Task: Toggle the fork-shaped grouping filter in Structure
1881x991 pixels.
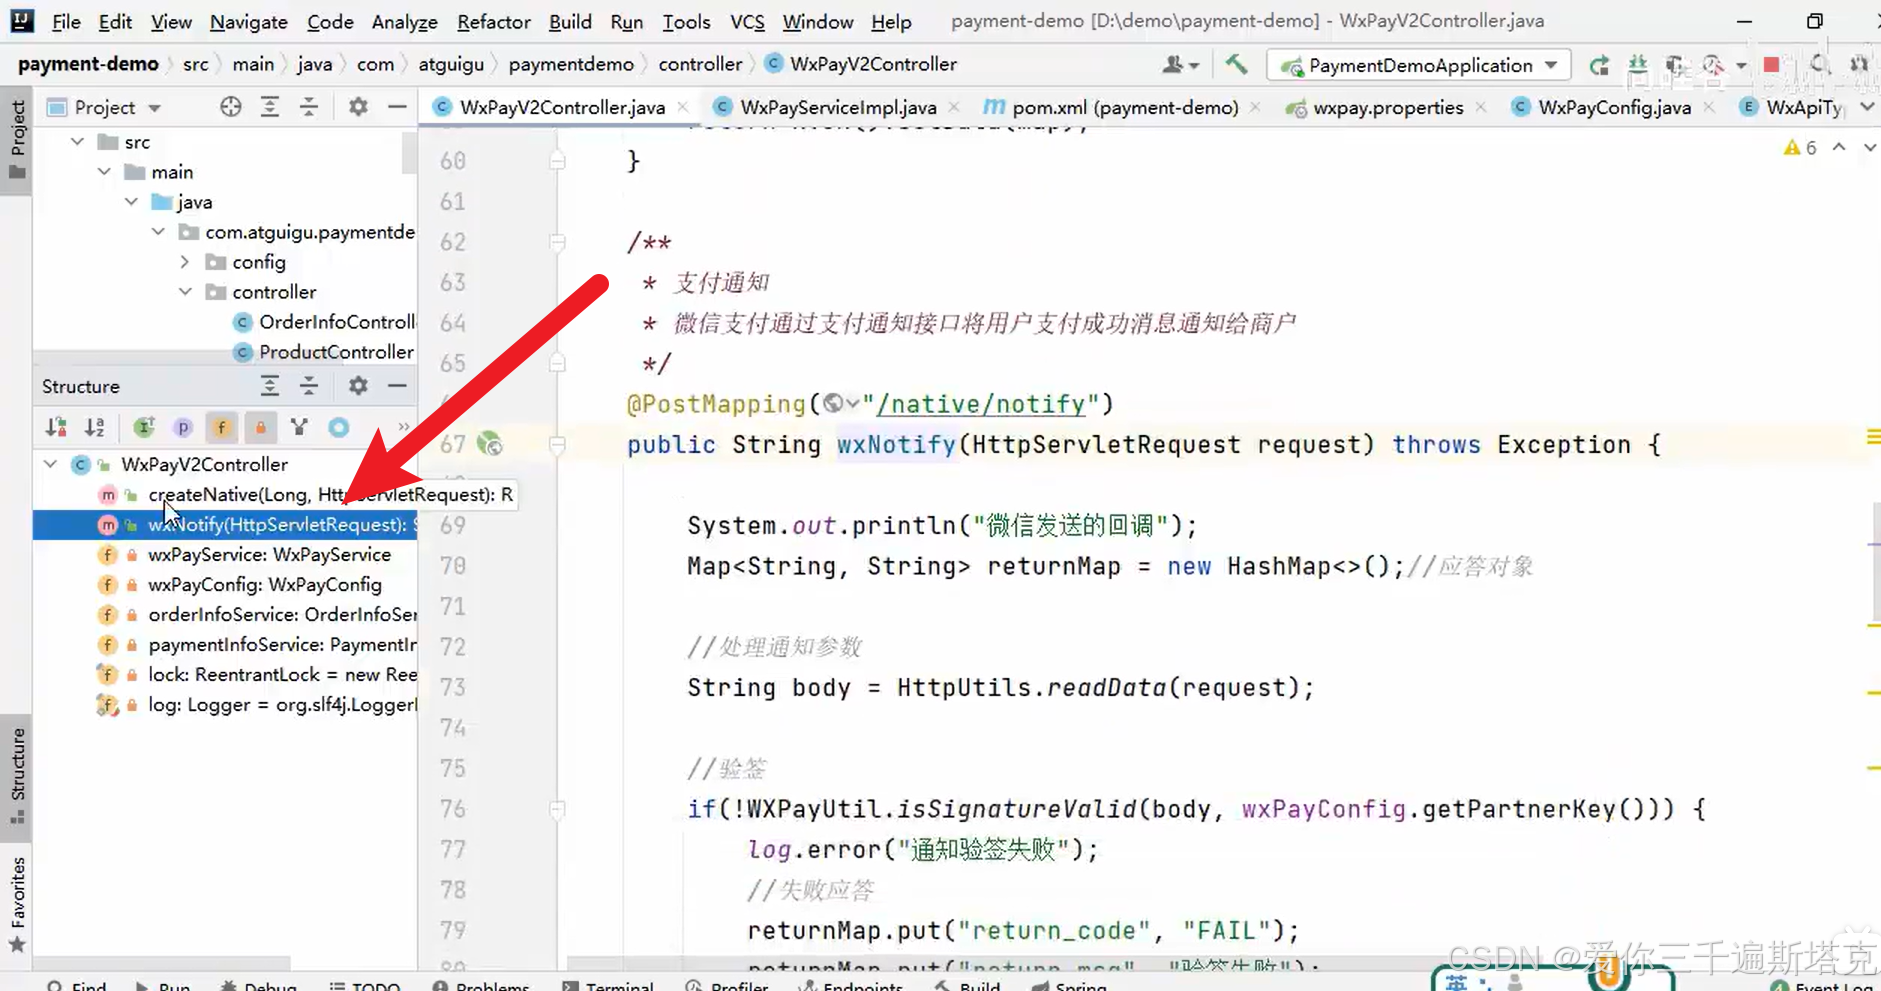Action: (299, 428)
